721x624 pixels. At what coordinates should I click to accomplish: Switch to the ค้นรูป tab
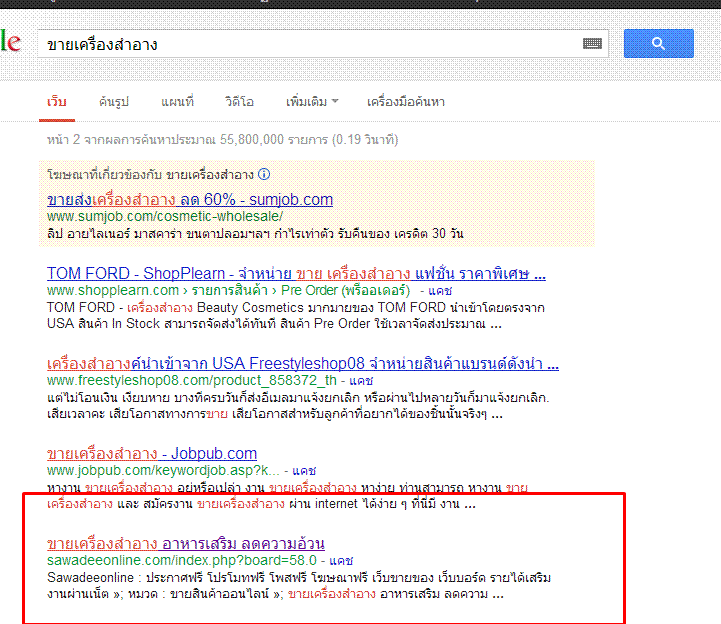114,102
